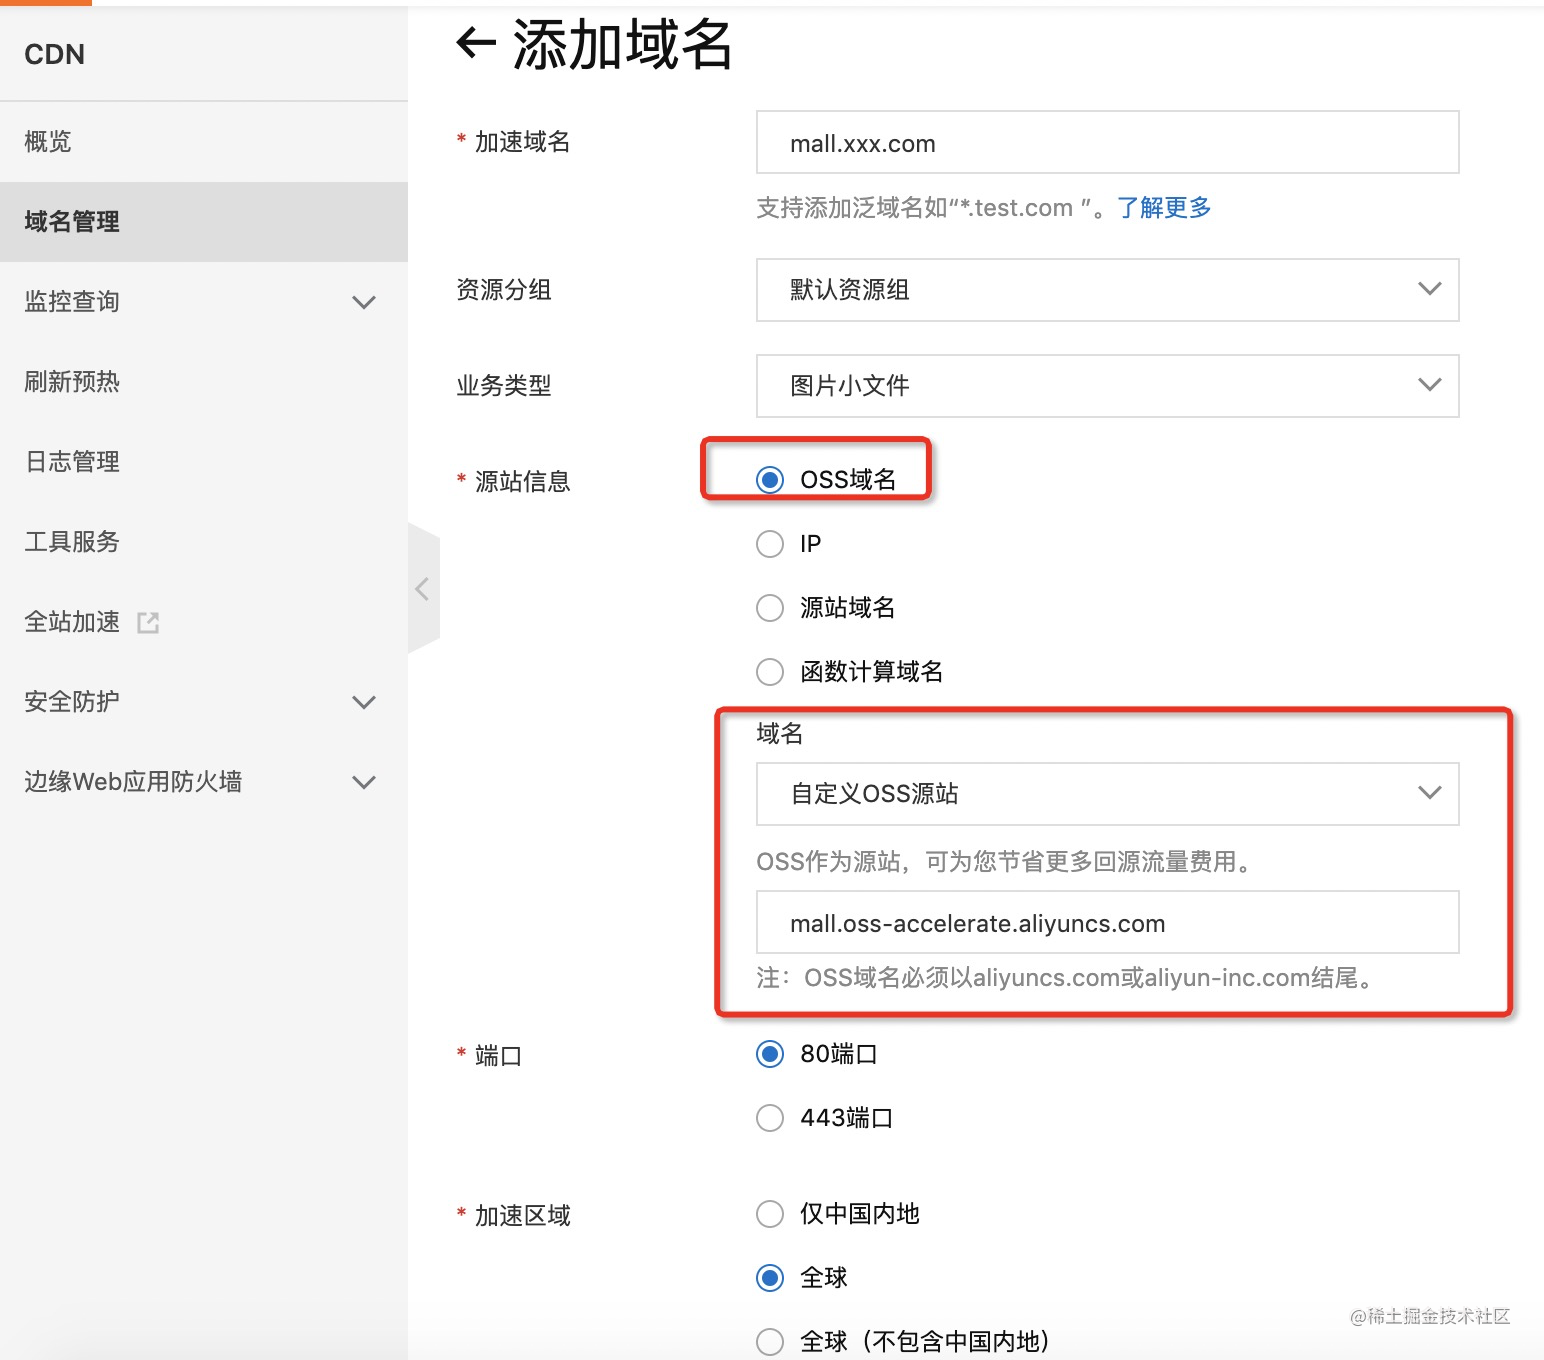Screen dimensions: 1544x1360
Task: Click the 加速域名 input showing mall.xxx.com
Action: (1105, 143)
